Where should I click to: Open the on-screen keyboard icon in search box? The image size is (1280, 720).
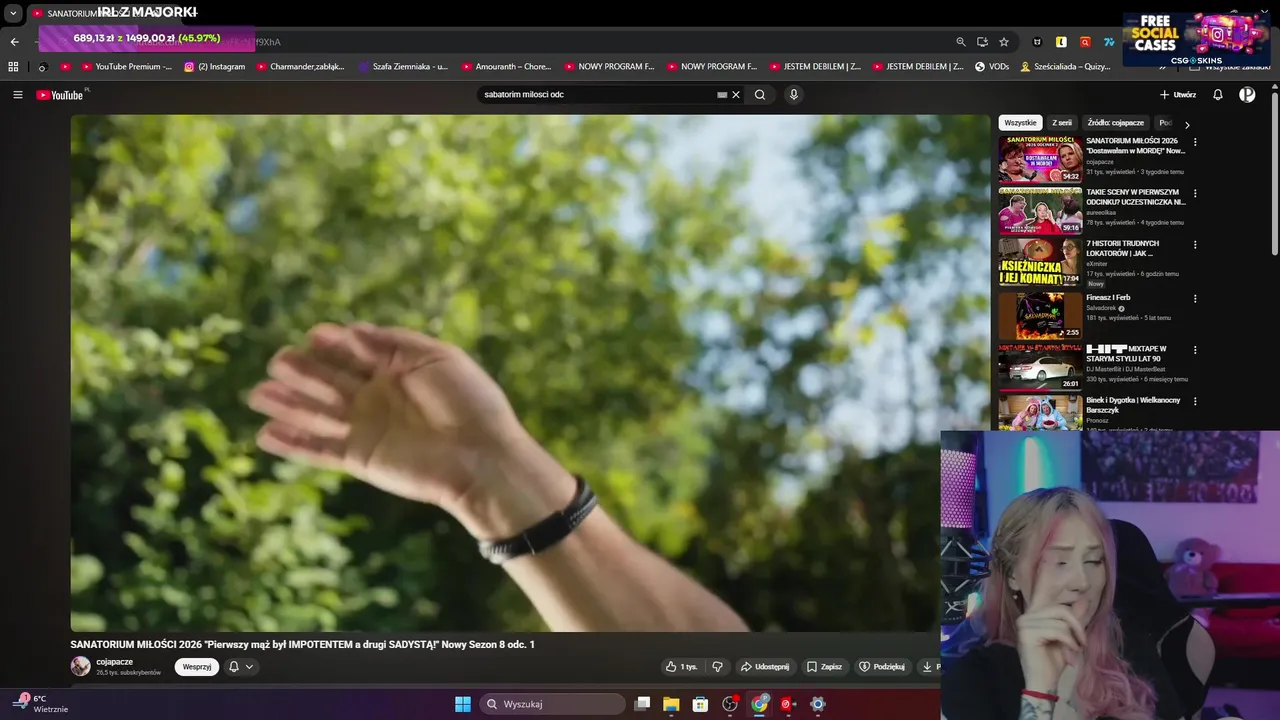[722, 95]
